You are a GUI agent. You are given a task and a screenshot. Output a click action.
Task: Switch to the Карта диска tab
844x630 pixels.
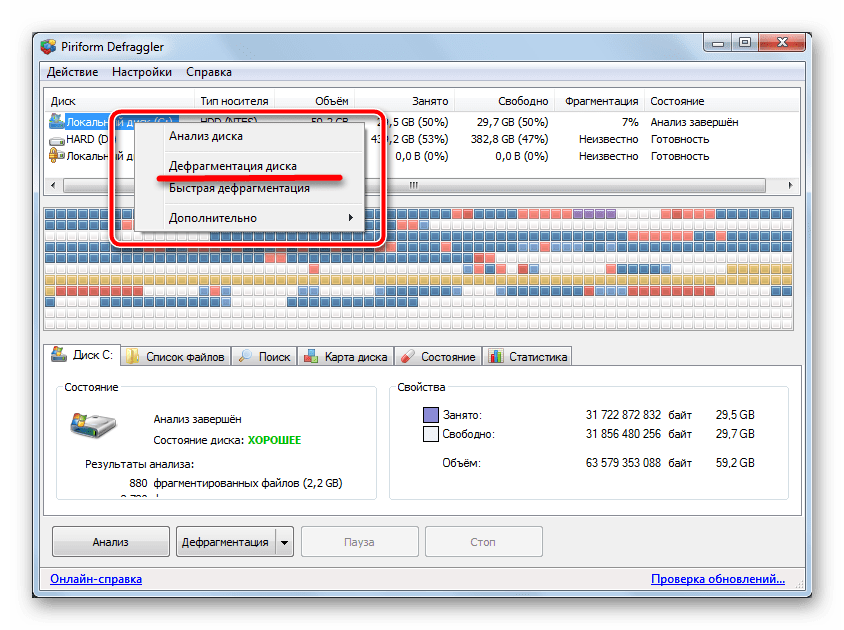pyautogui.click(x=346, y=356)
